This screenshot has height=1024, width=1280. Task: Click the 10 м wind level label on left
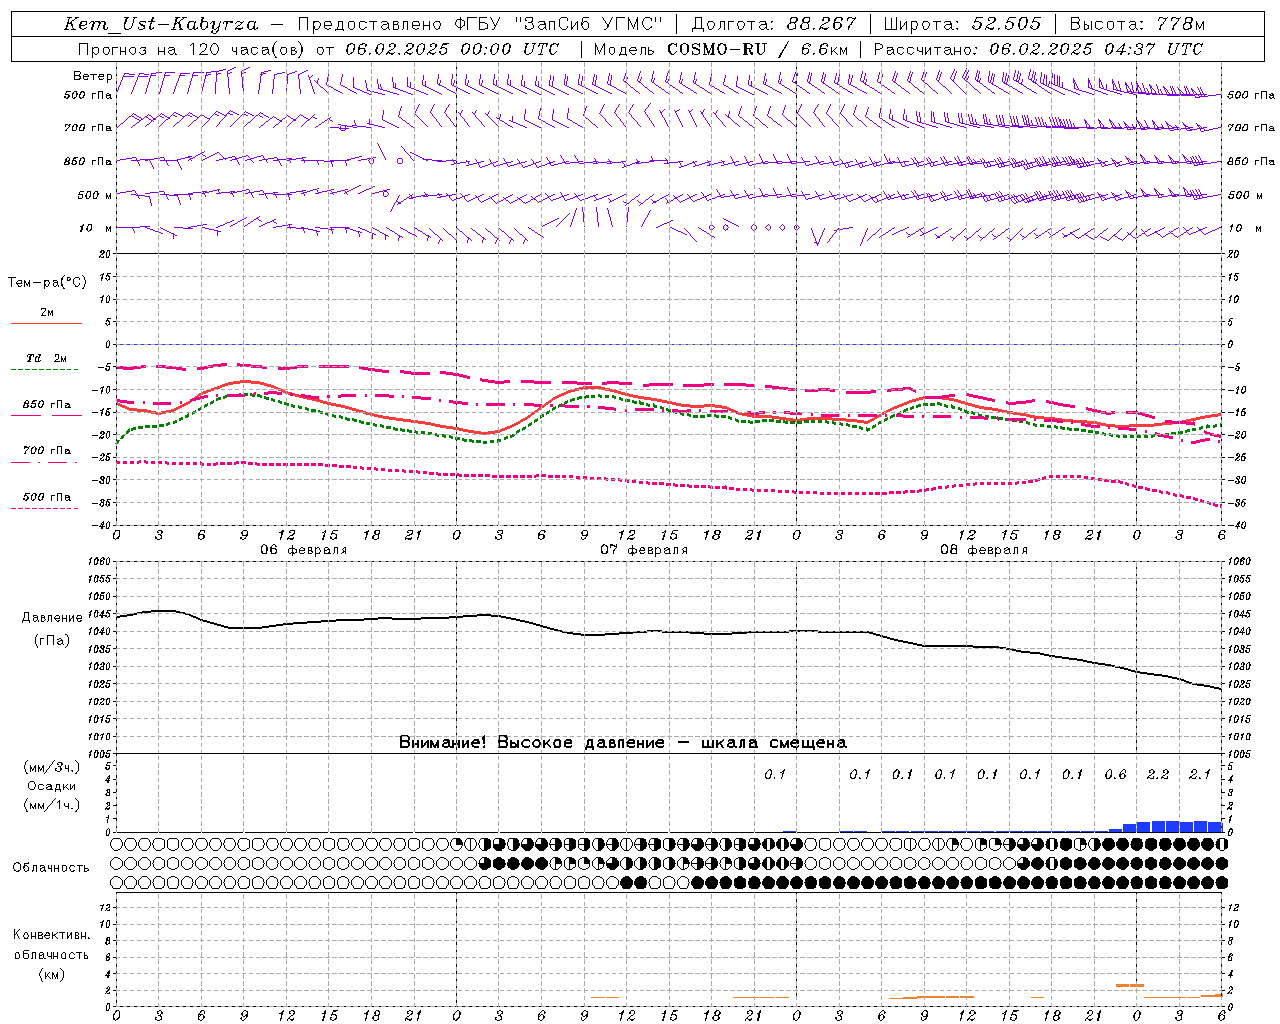[x=95, y=228]
